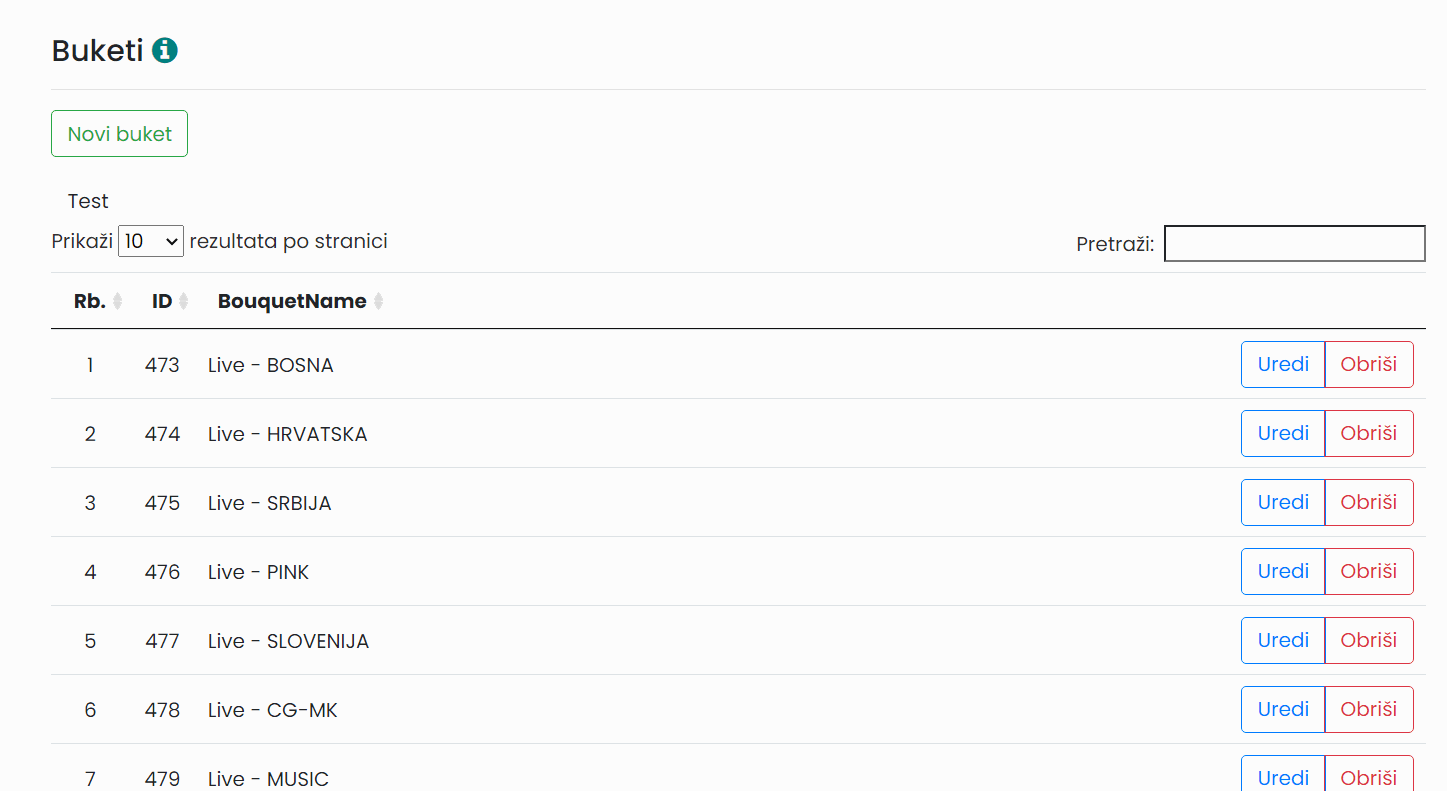The width and height of the screenshot is (1447, 791).
Task: Sort by the BouquetName column arrows
Action: (378, 301)
